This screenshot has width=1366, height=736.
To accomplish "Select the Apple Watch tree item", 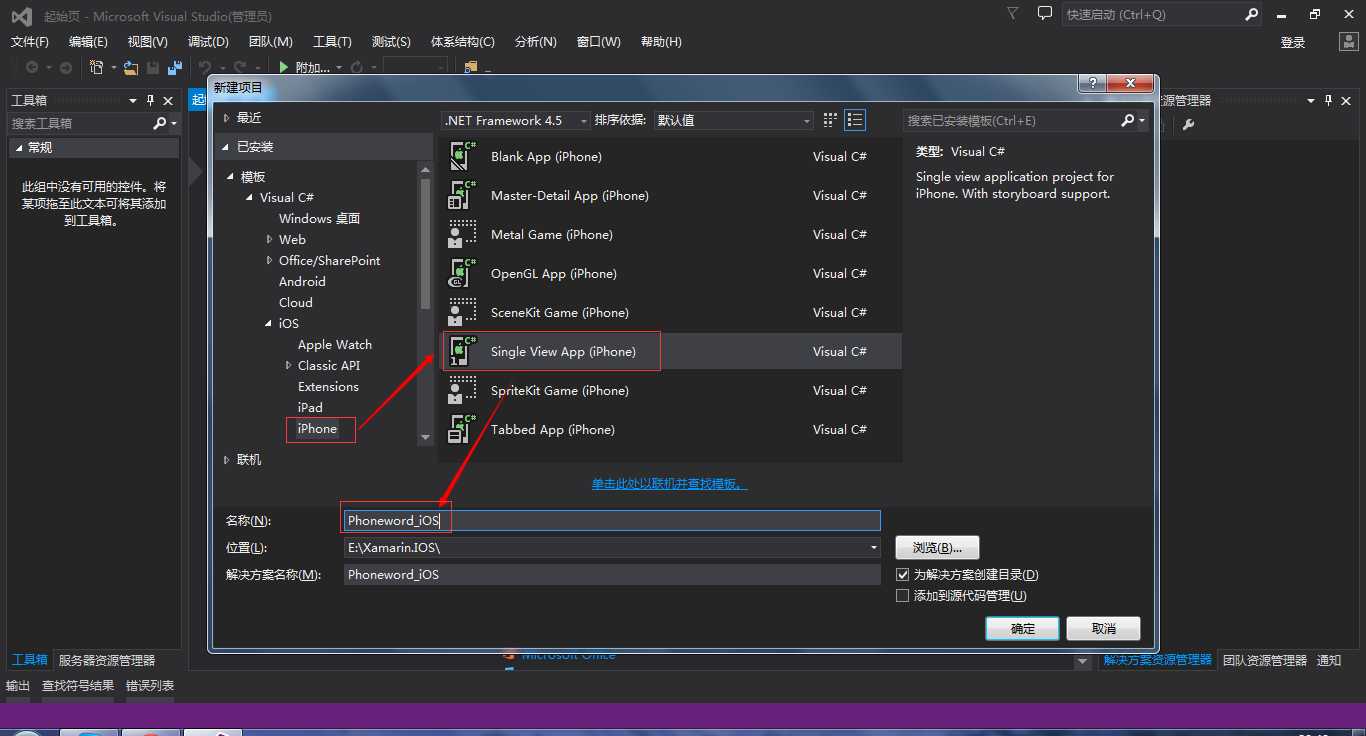I will (x=335, y=345).
